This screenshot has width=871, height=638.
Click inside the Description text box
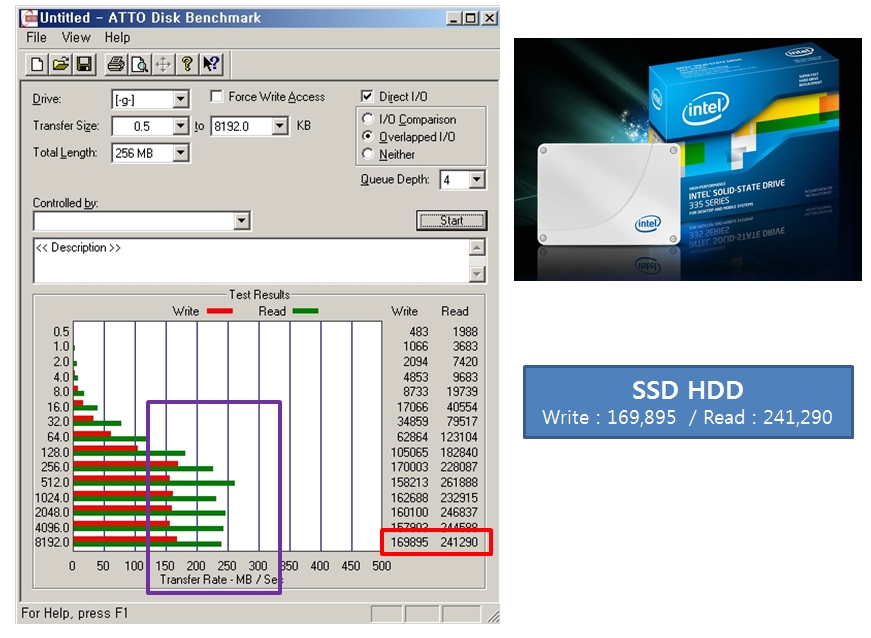pos(252,260)
